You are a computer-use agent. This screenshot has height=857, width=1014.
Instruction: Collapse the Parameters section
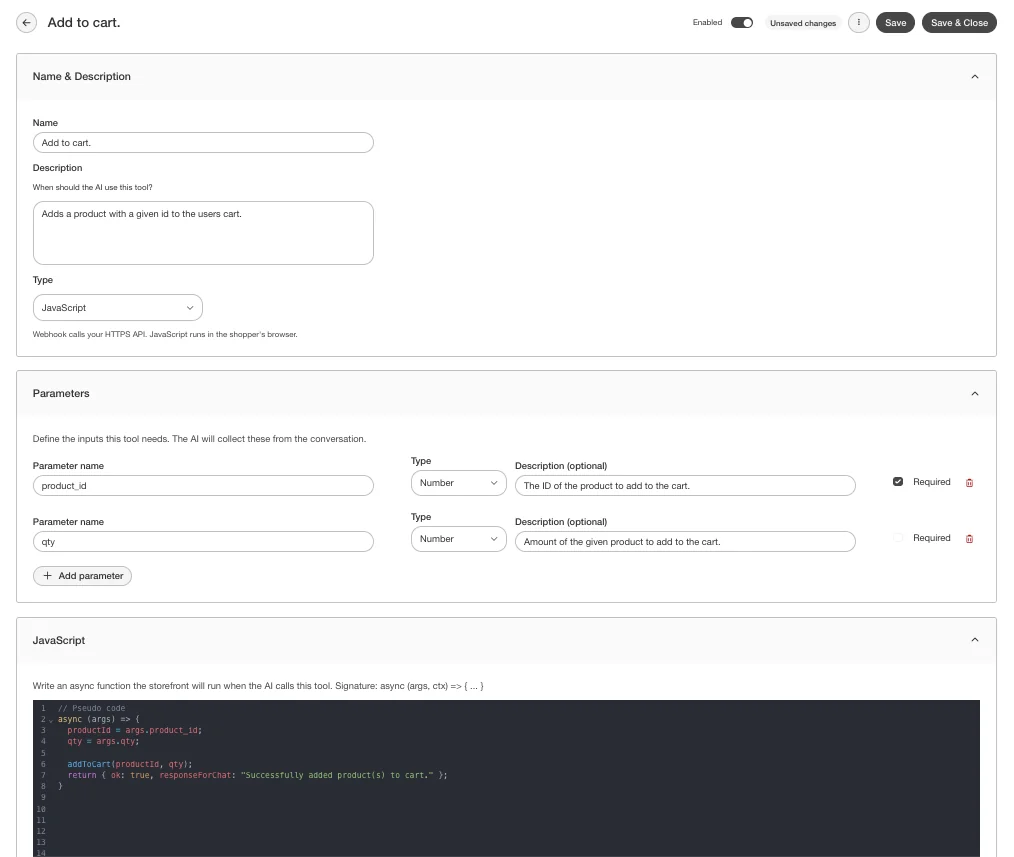[975, 393]
